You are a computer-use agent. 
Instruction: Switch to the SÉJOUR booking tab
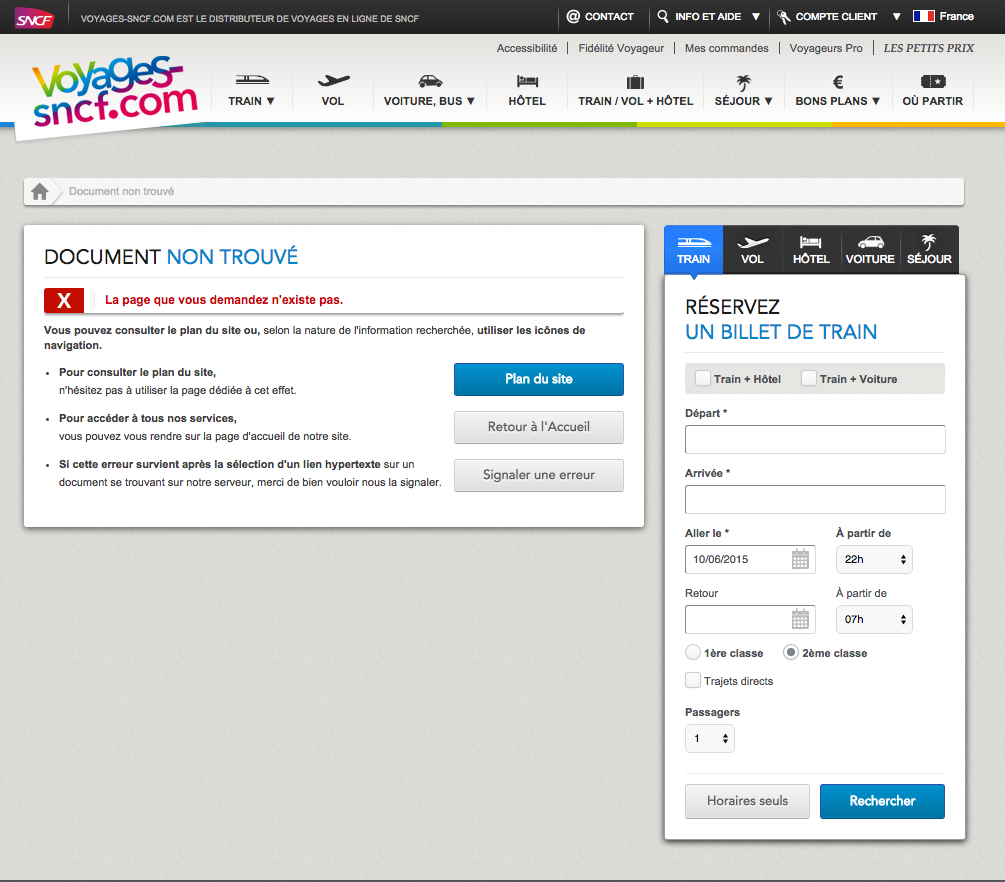point(929,250)
